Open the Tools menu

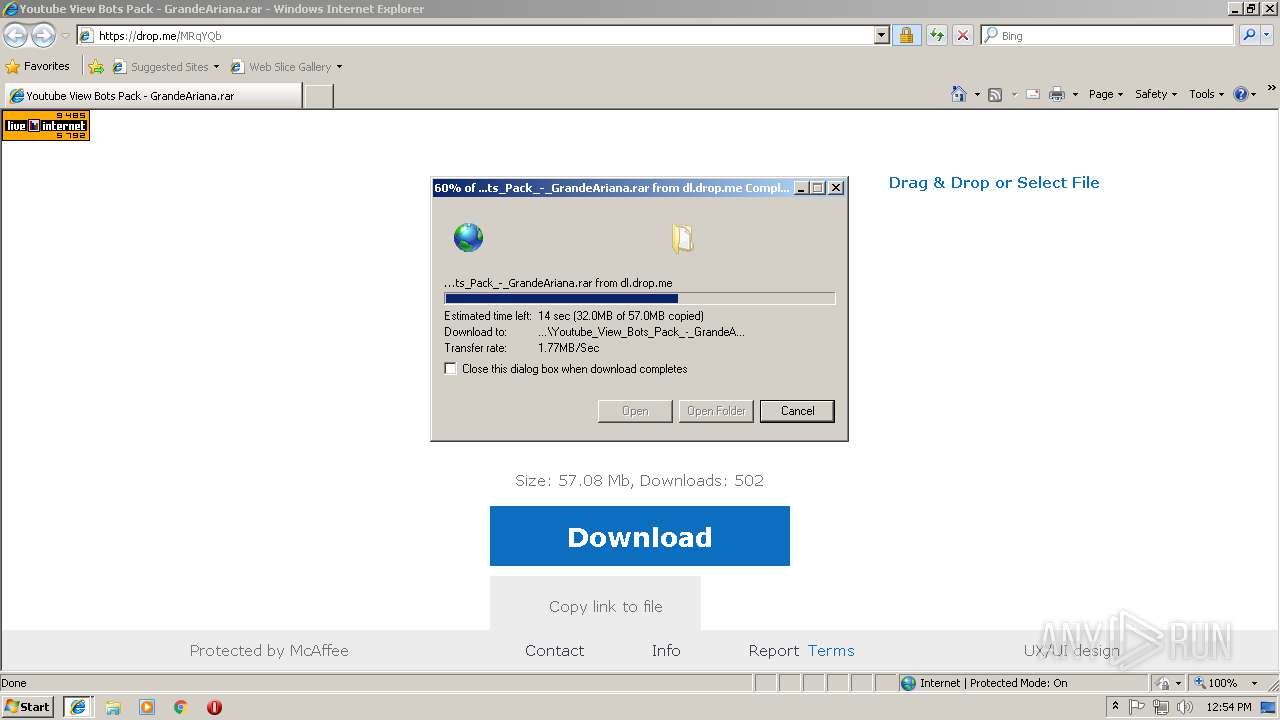pyautogui.click(x=1207, y=94)
